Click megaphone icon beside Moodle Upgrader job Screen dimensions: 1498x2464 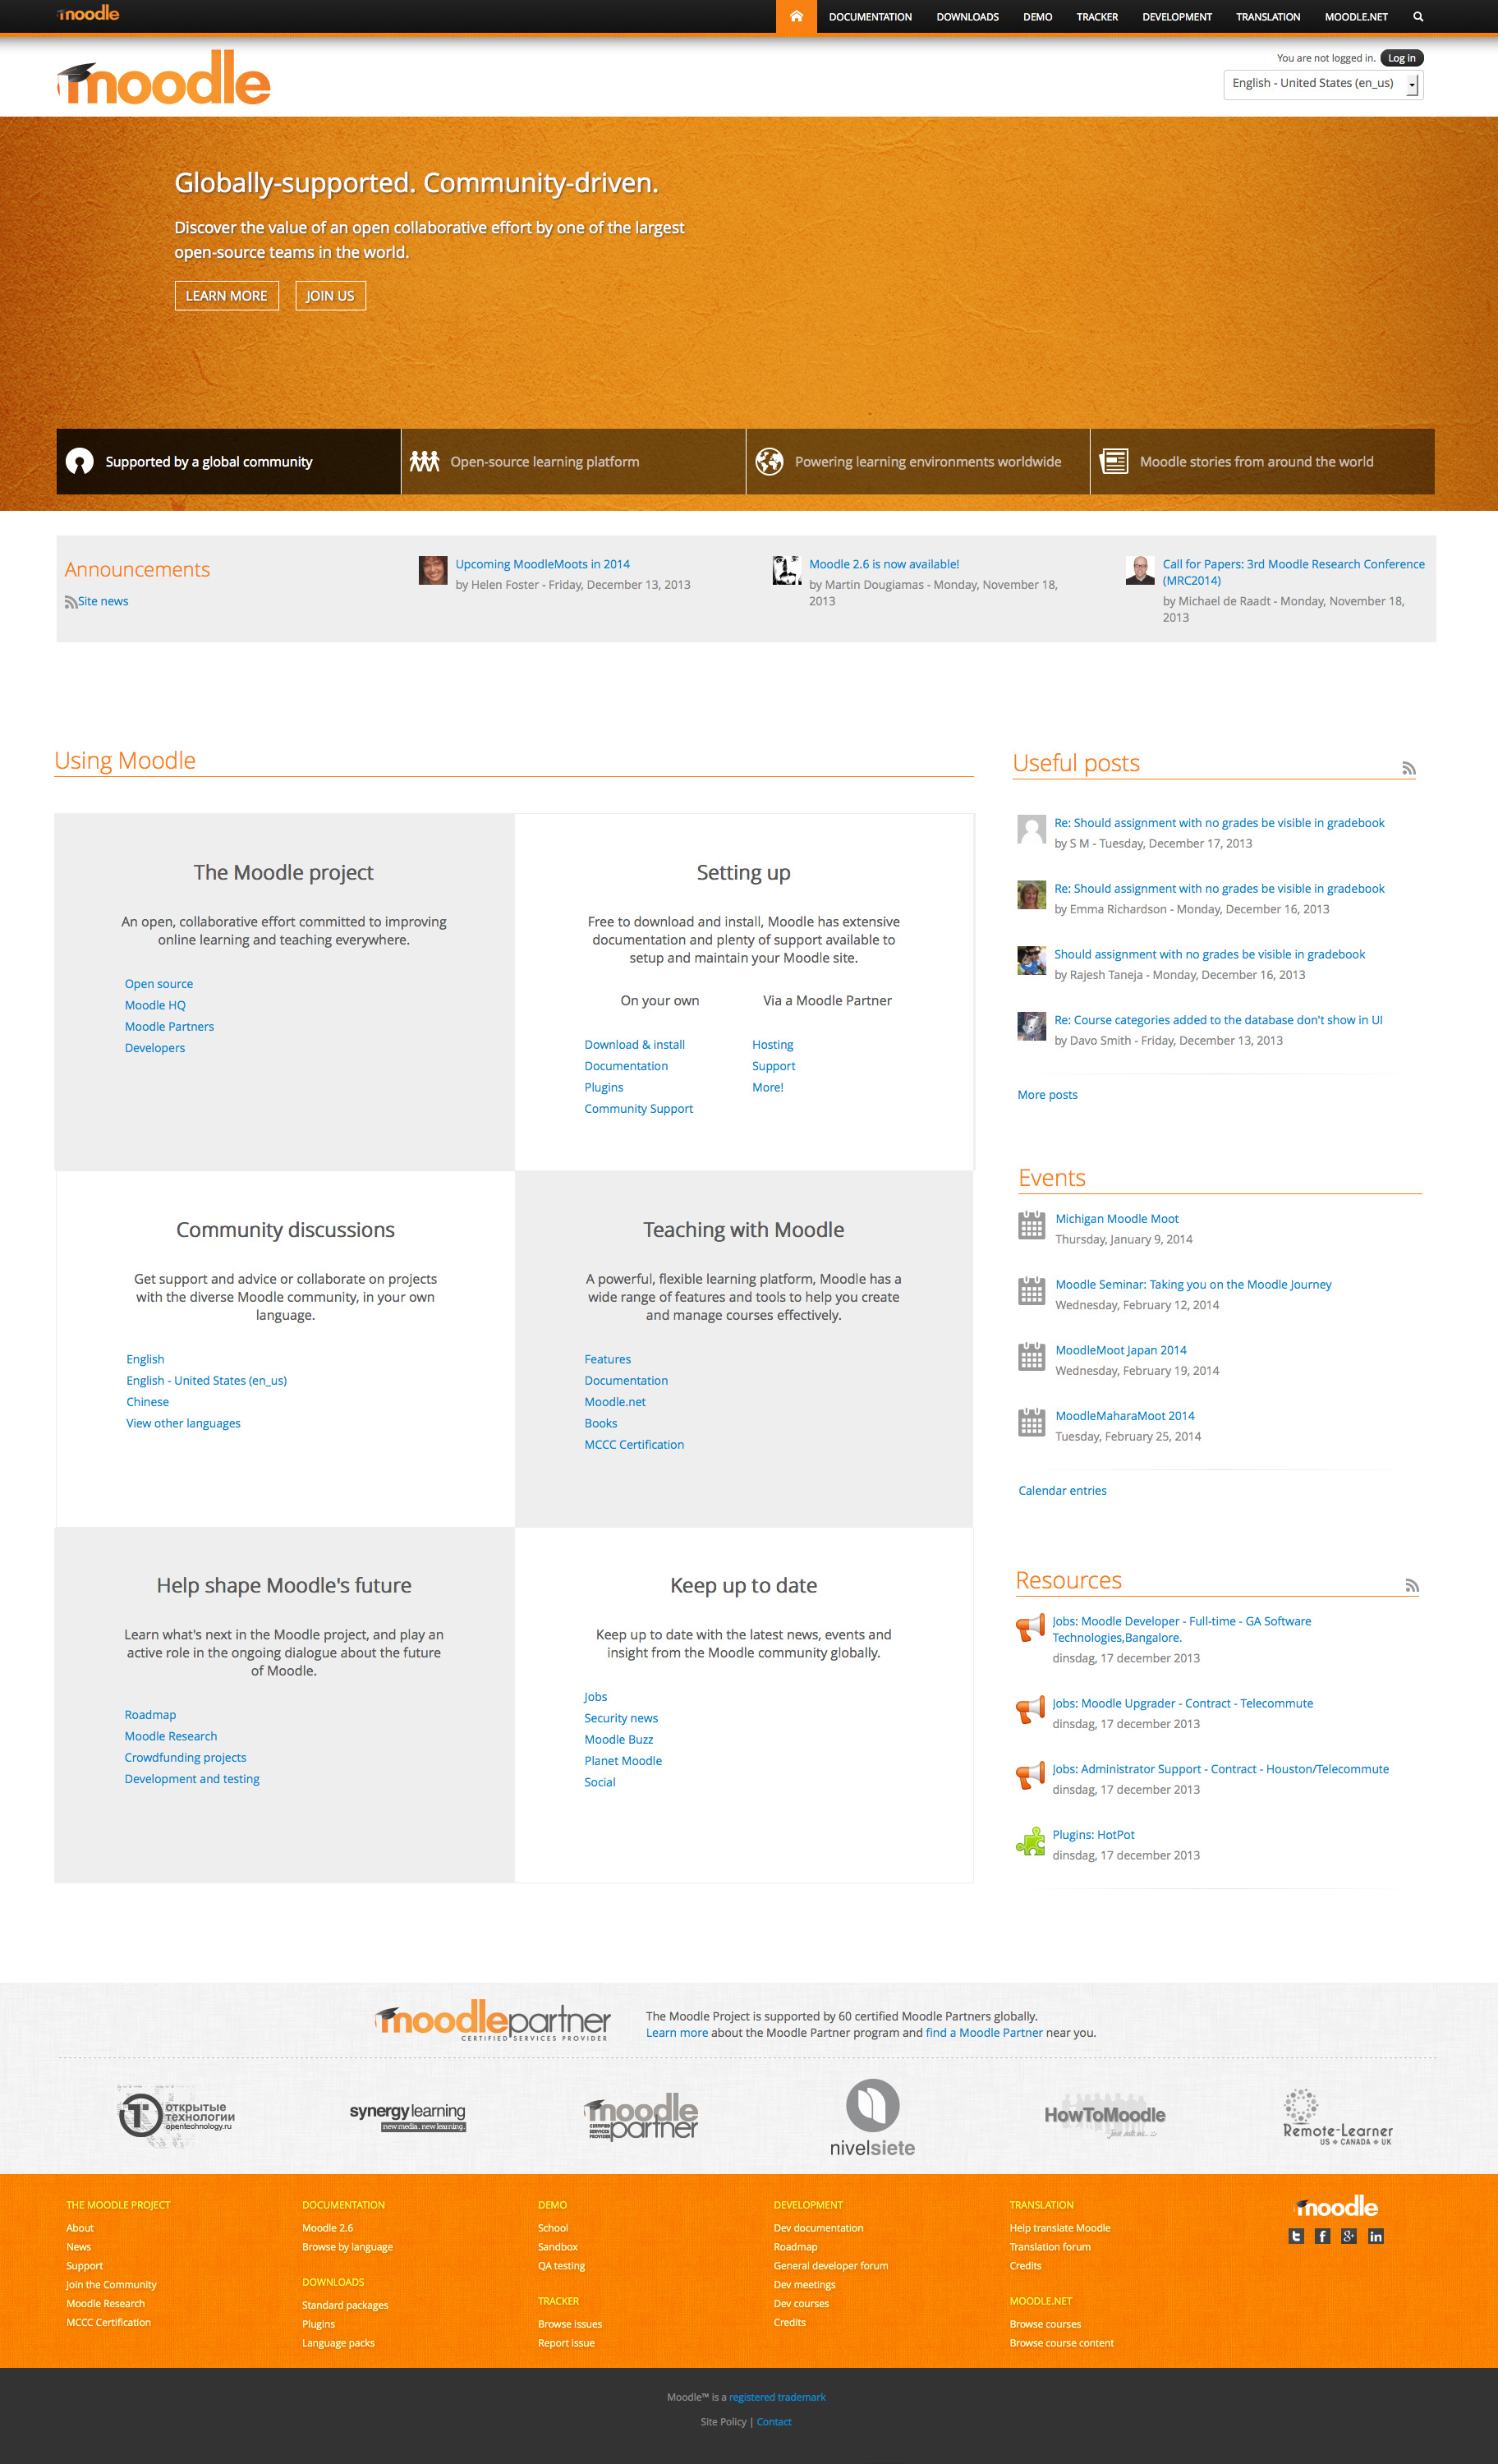click(x=1030, y=1710)
